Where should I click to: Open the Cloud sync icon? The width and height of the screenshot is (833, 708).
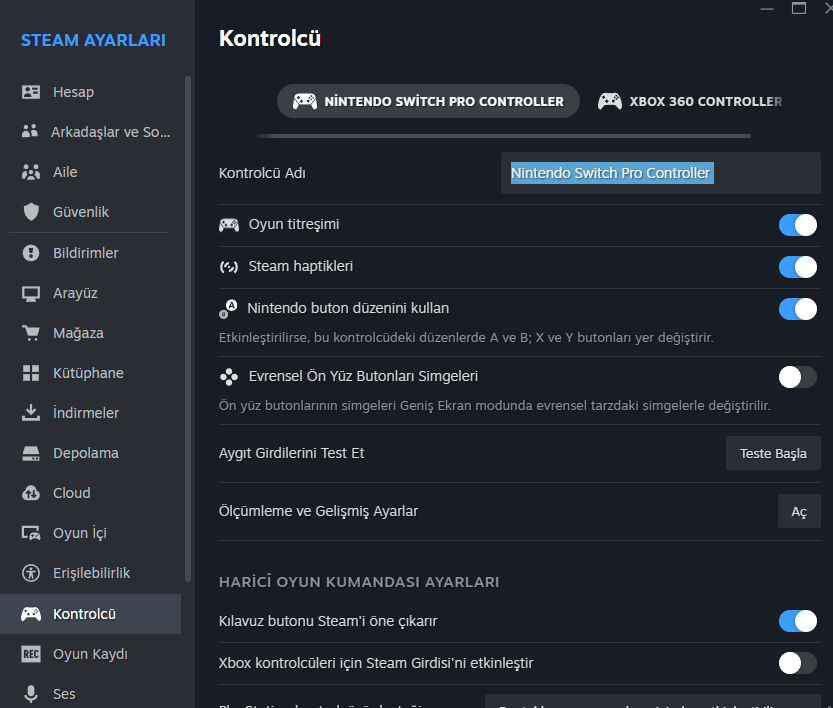pyautogui.click(x=31, y=493)
